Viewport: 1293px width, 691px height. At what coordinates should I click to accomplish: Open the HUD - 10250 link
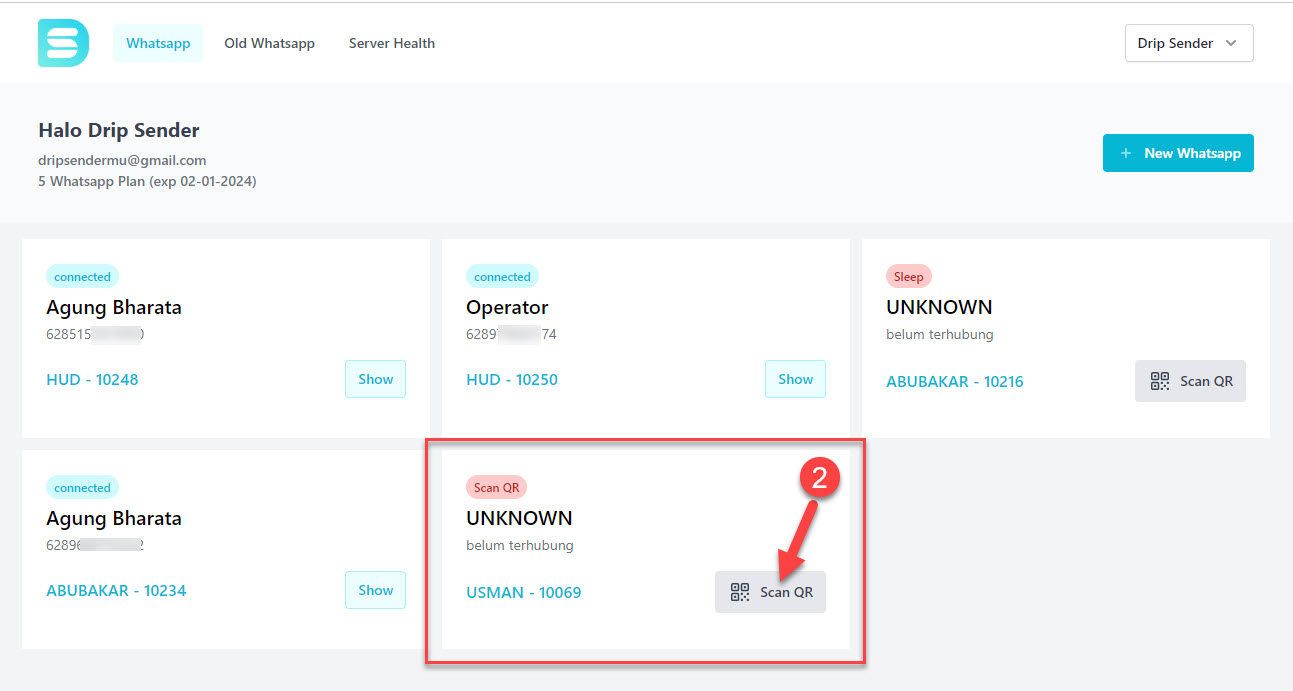(512, 380)
